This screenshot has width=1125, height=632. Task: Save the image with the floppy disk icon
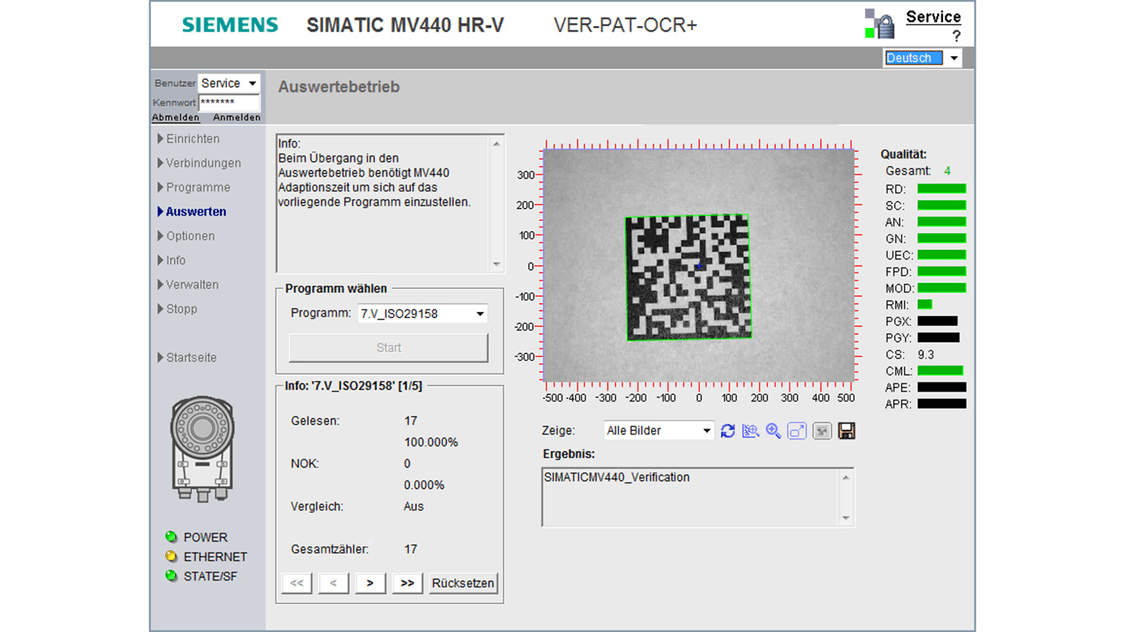[847, 430]
